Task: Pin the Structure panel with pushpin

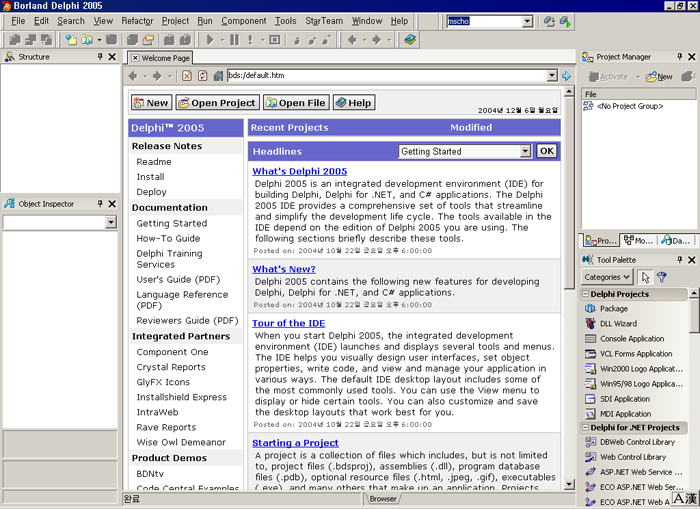Action: pyautogui.click(x=100, y=57)
